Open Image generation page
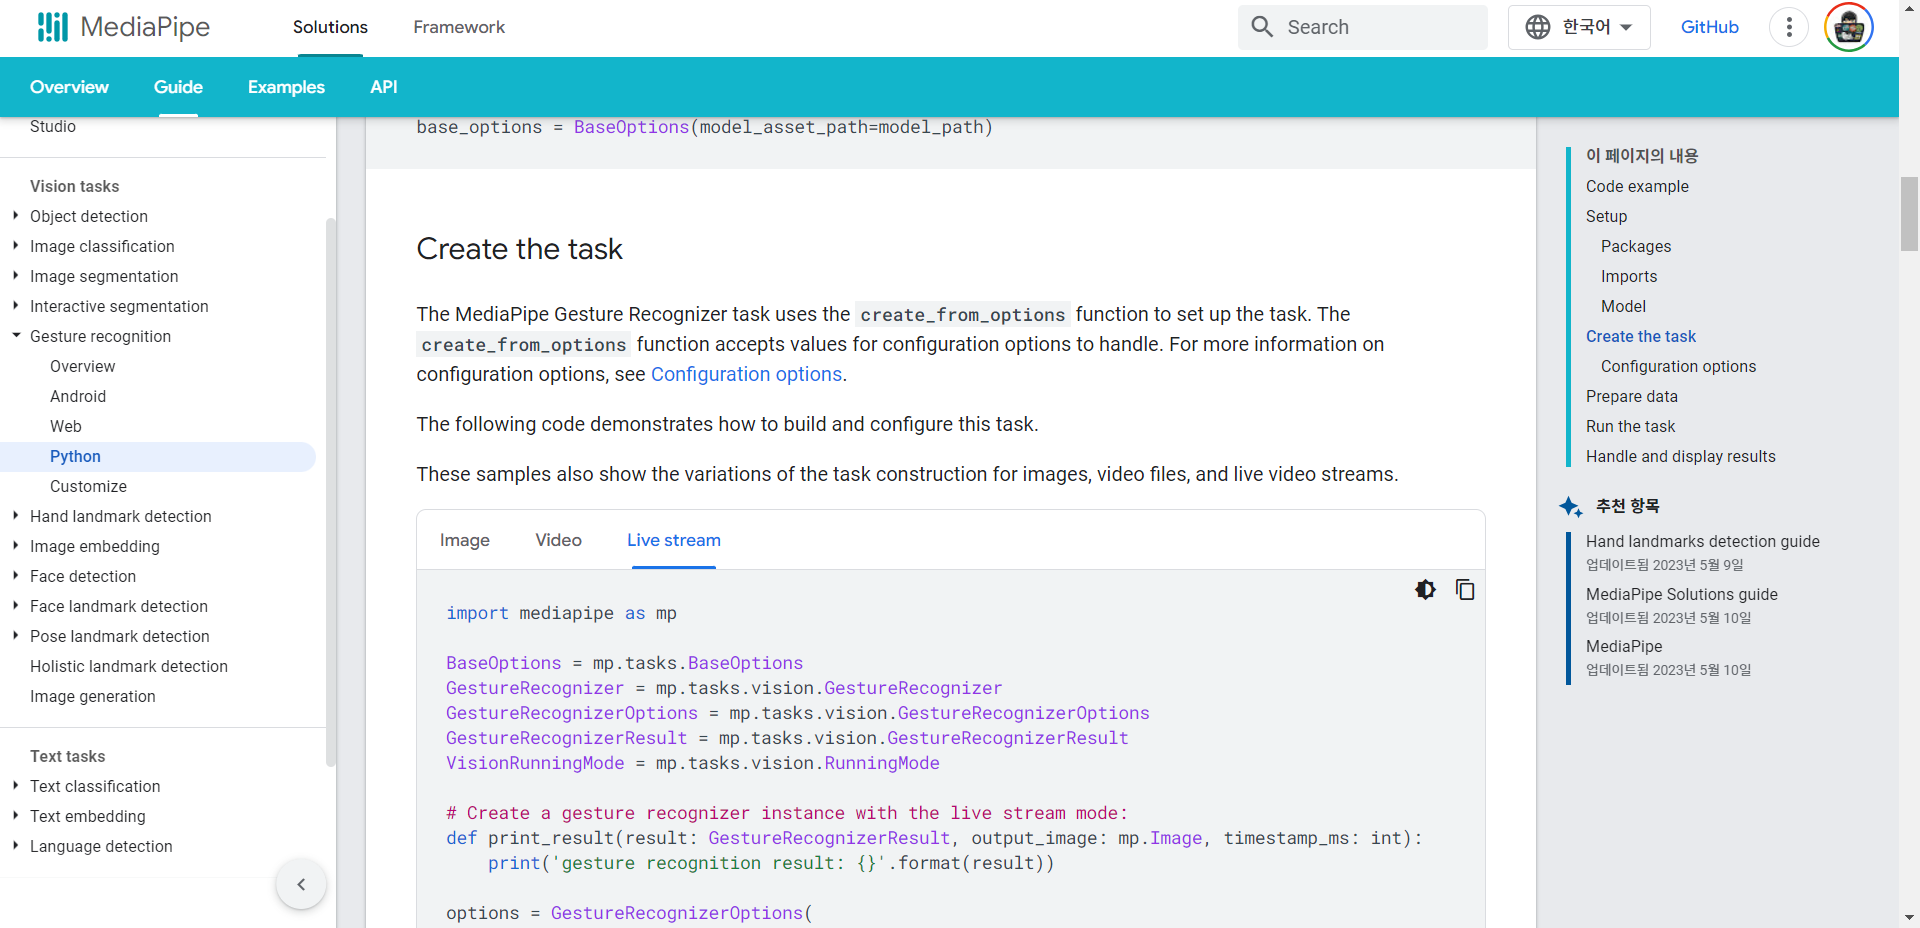The height and width of the screenshot is (928, 1920). pyautogui.click(x=93, y=696)
